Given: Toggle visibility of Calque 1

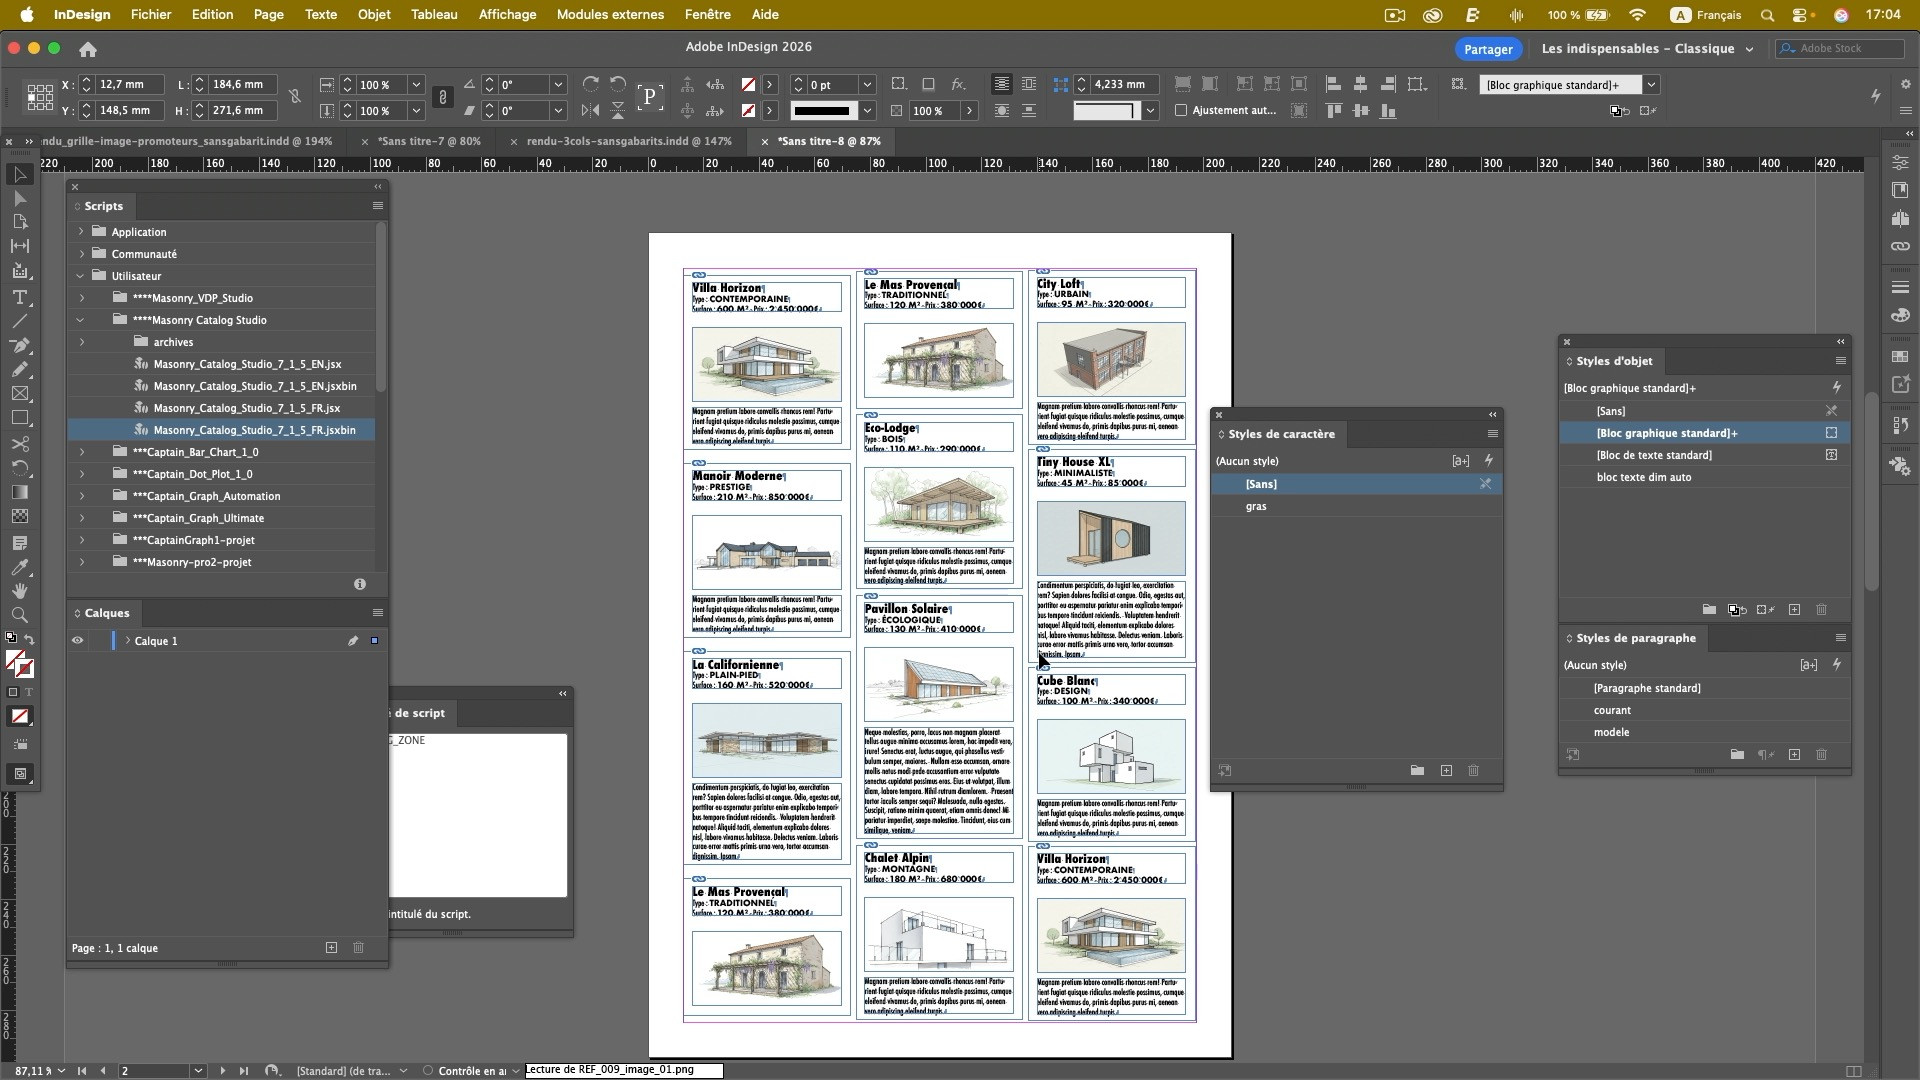Looking at the screenshot, I should 77,641.
